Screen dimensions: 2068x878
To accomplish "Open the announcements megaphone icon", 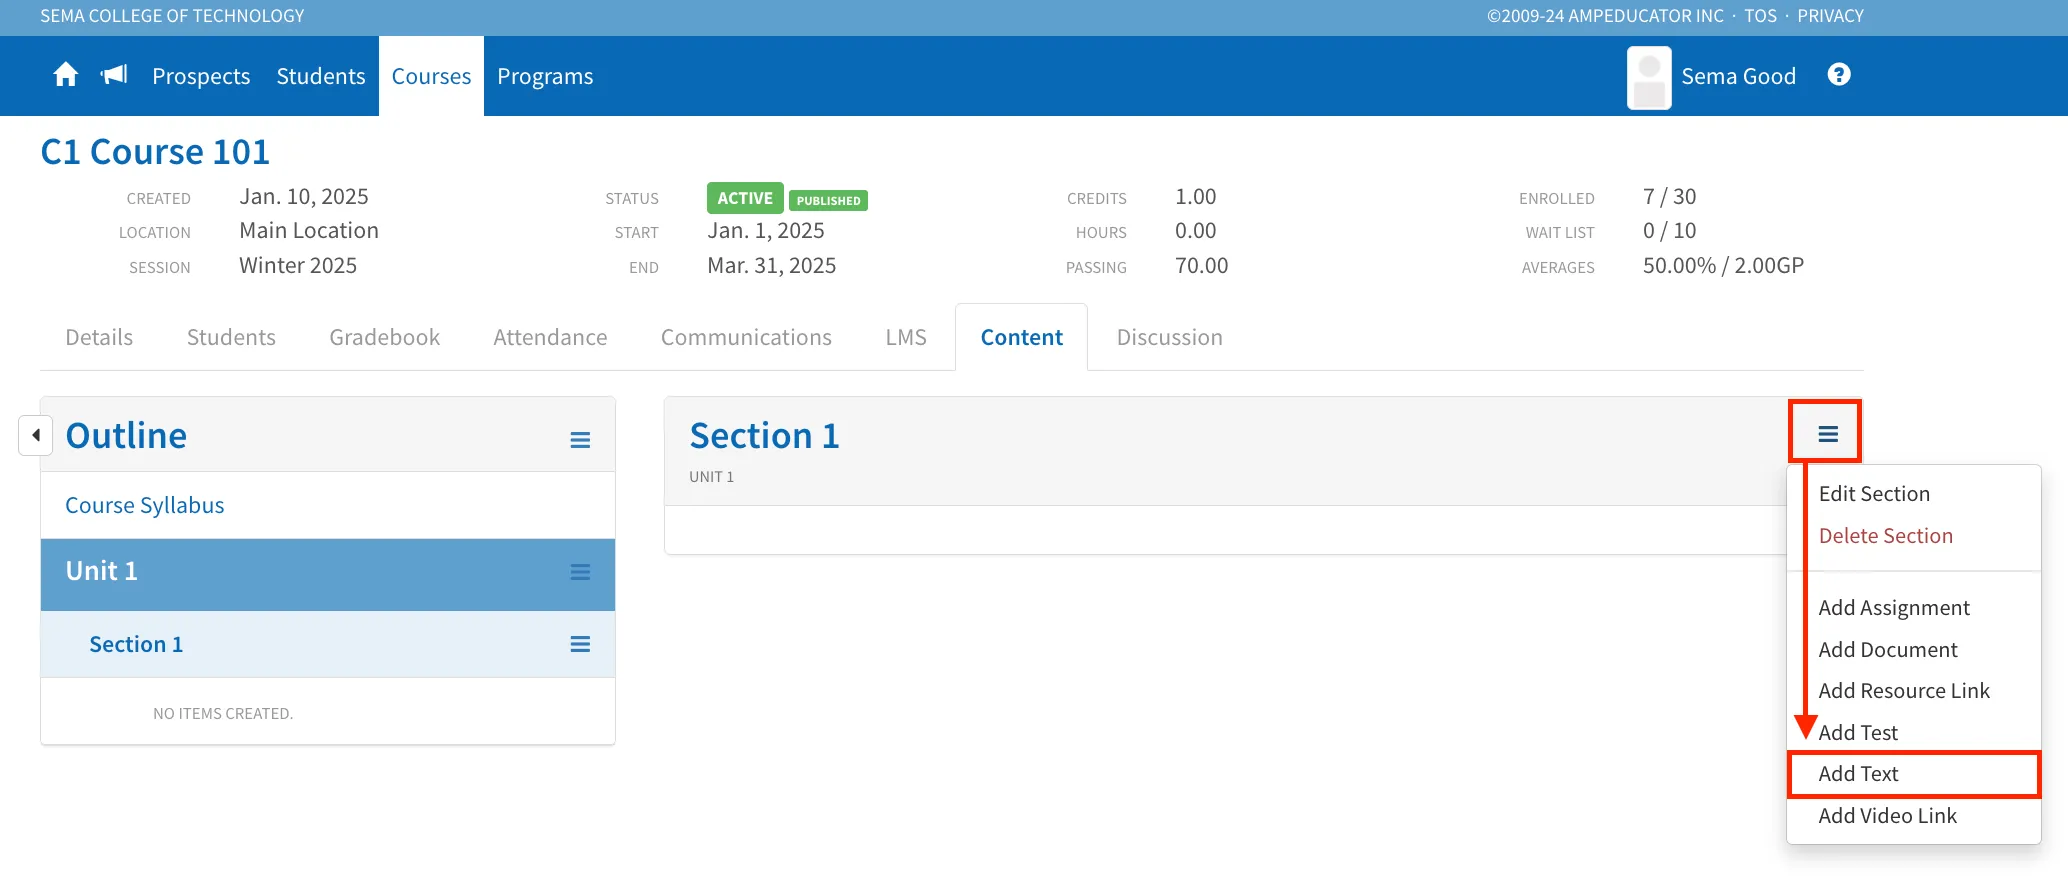I will [115, 75].
